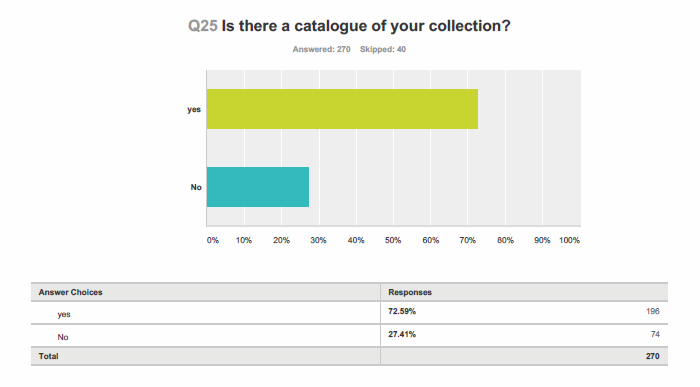This screenshot has width=700, height=387.
Task: Click the 70% axis tick
Action: pos(467,240)
